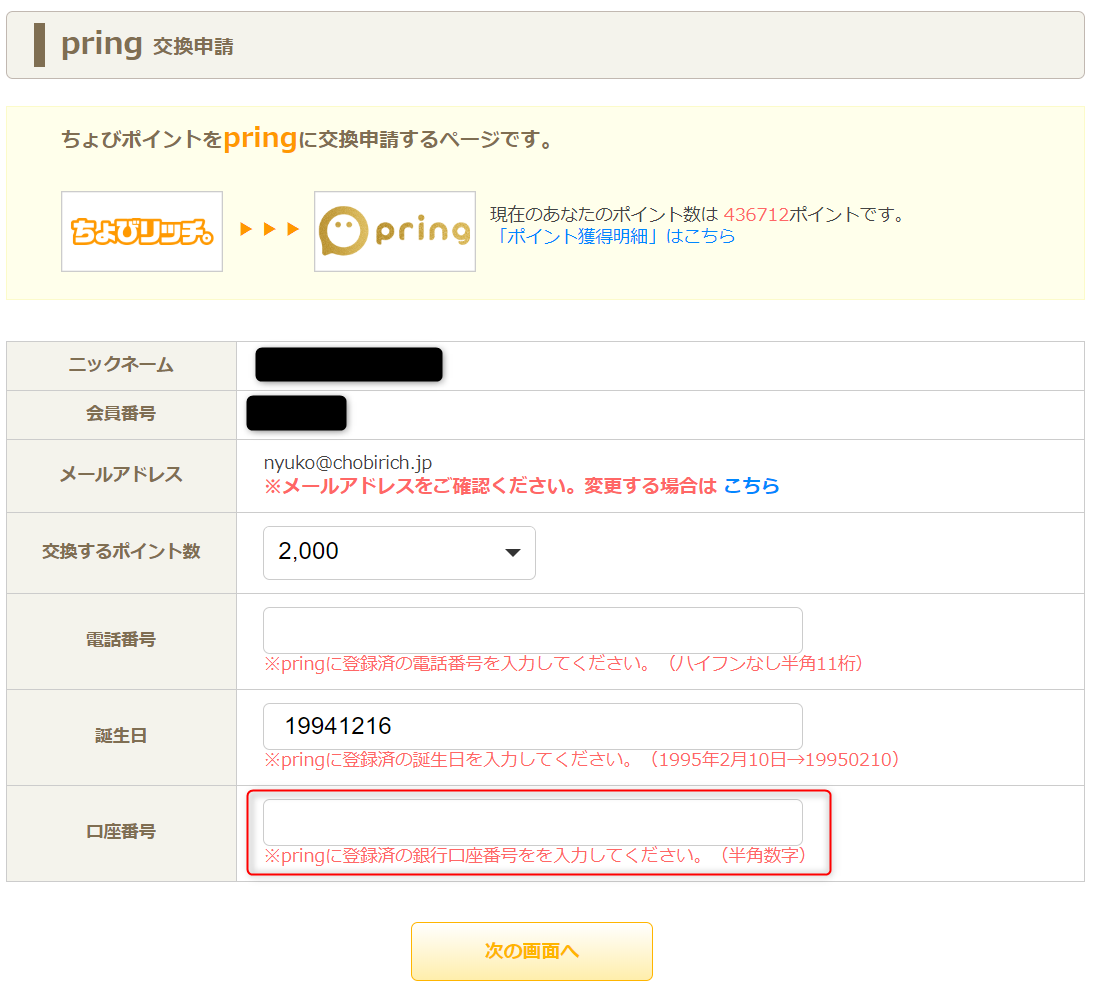Click the メールアドレス row label
This screenshot has height=1004, width=1112.
(x=121, y=474)
